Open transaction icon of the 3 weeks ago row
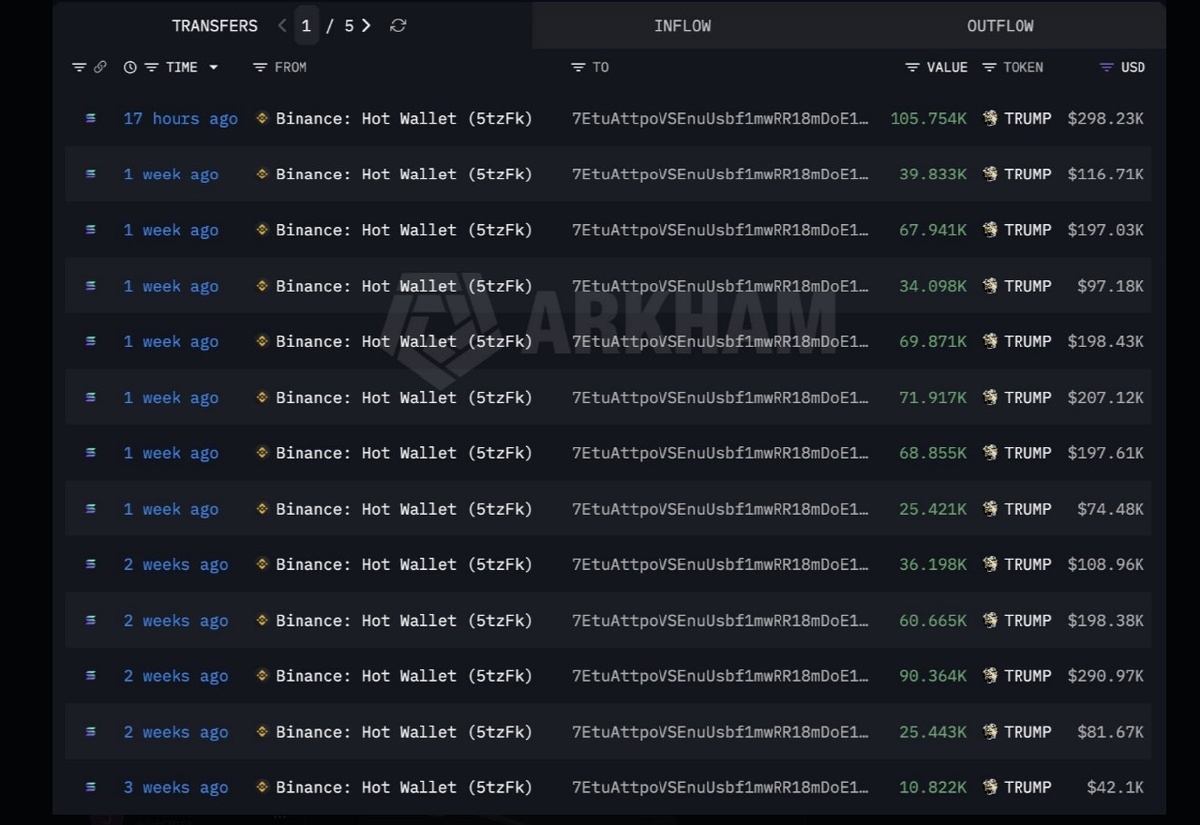 click(x=91, y=787)
